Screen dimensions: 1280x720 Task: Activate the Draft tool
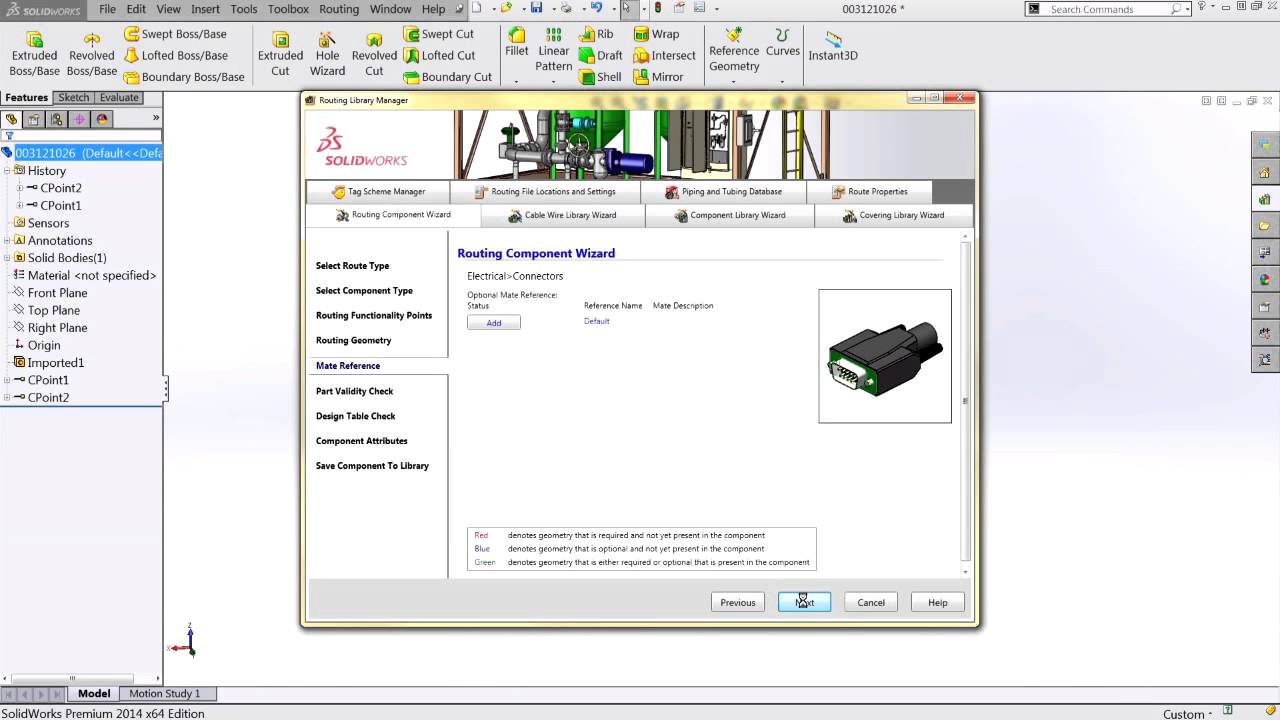601,56
